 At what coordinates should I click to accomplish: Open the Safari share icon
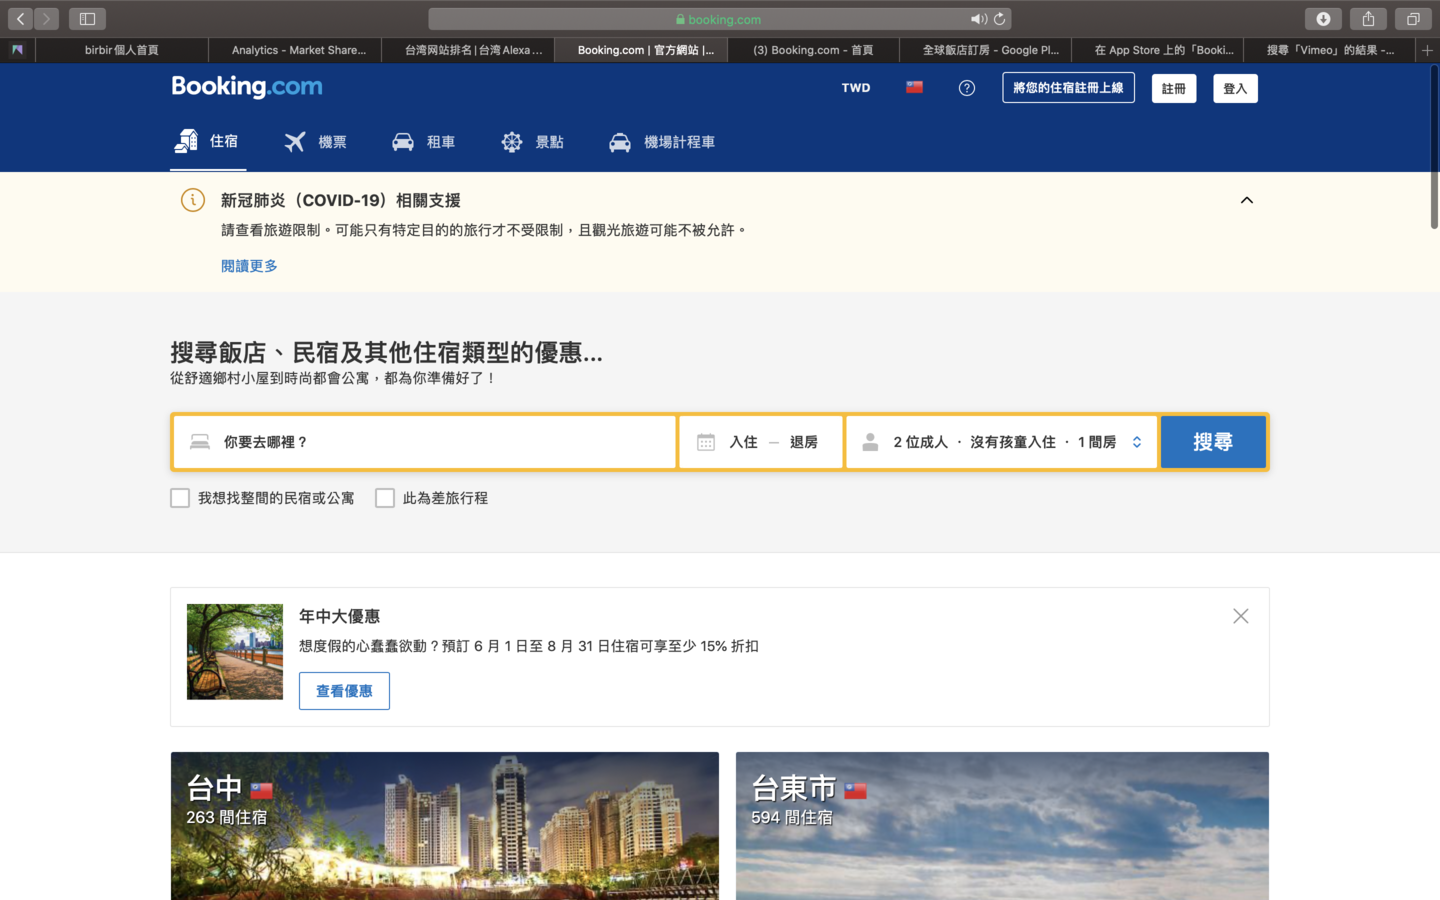[1368, 19]
